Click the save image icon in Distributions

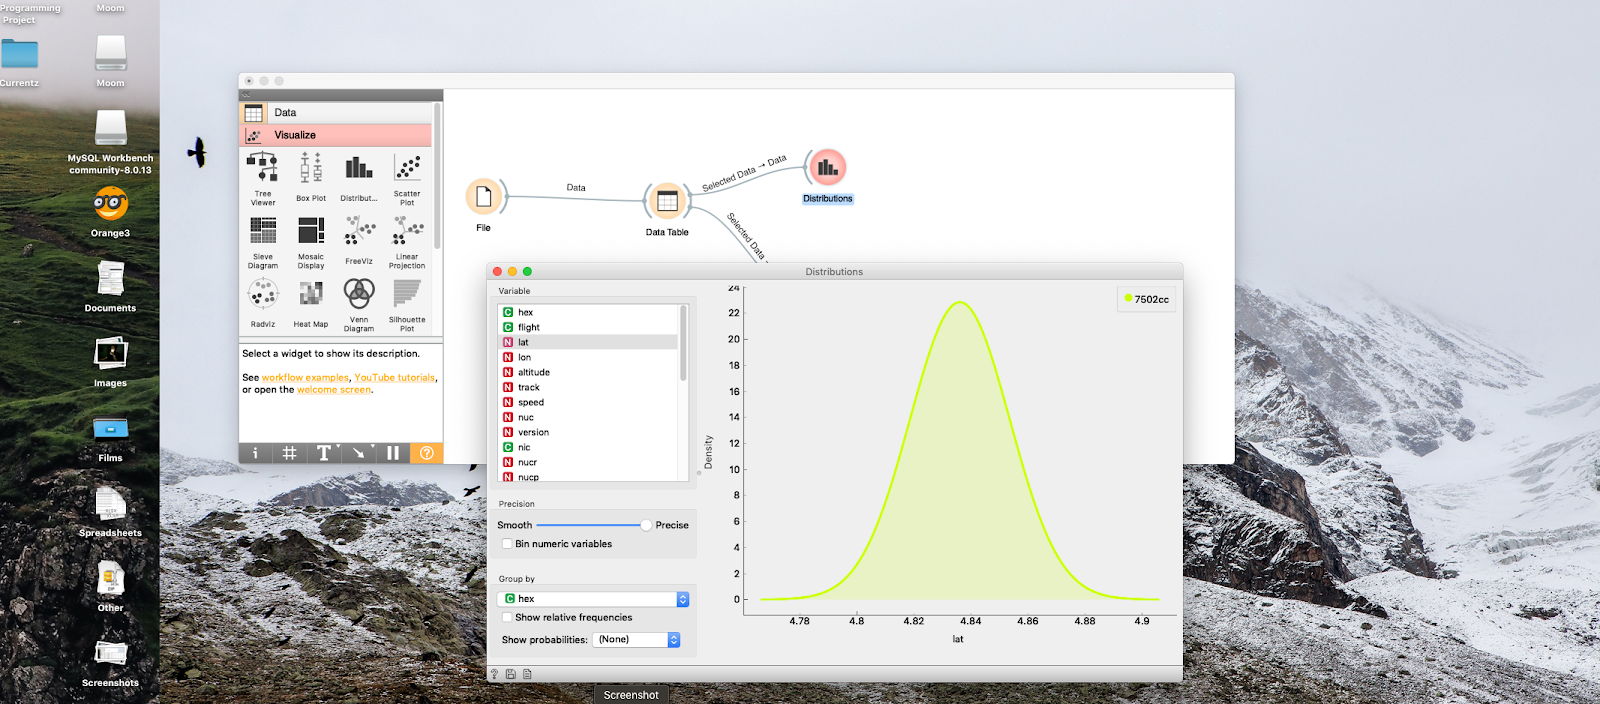(510, 674)
